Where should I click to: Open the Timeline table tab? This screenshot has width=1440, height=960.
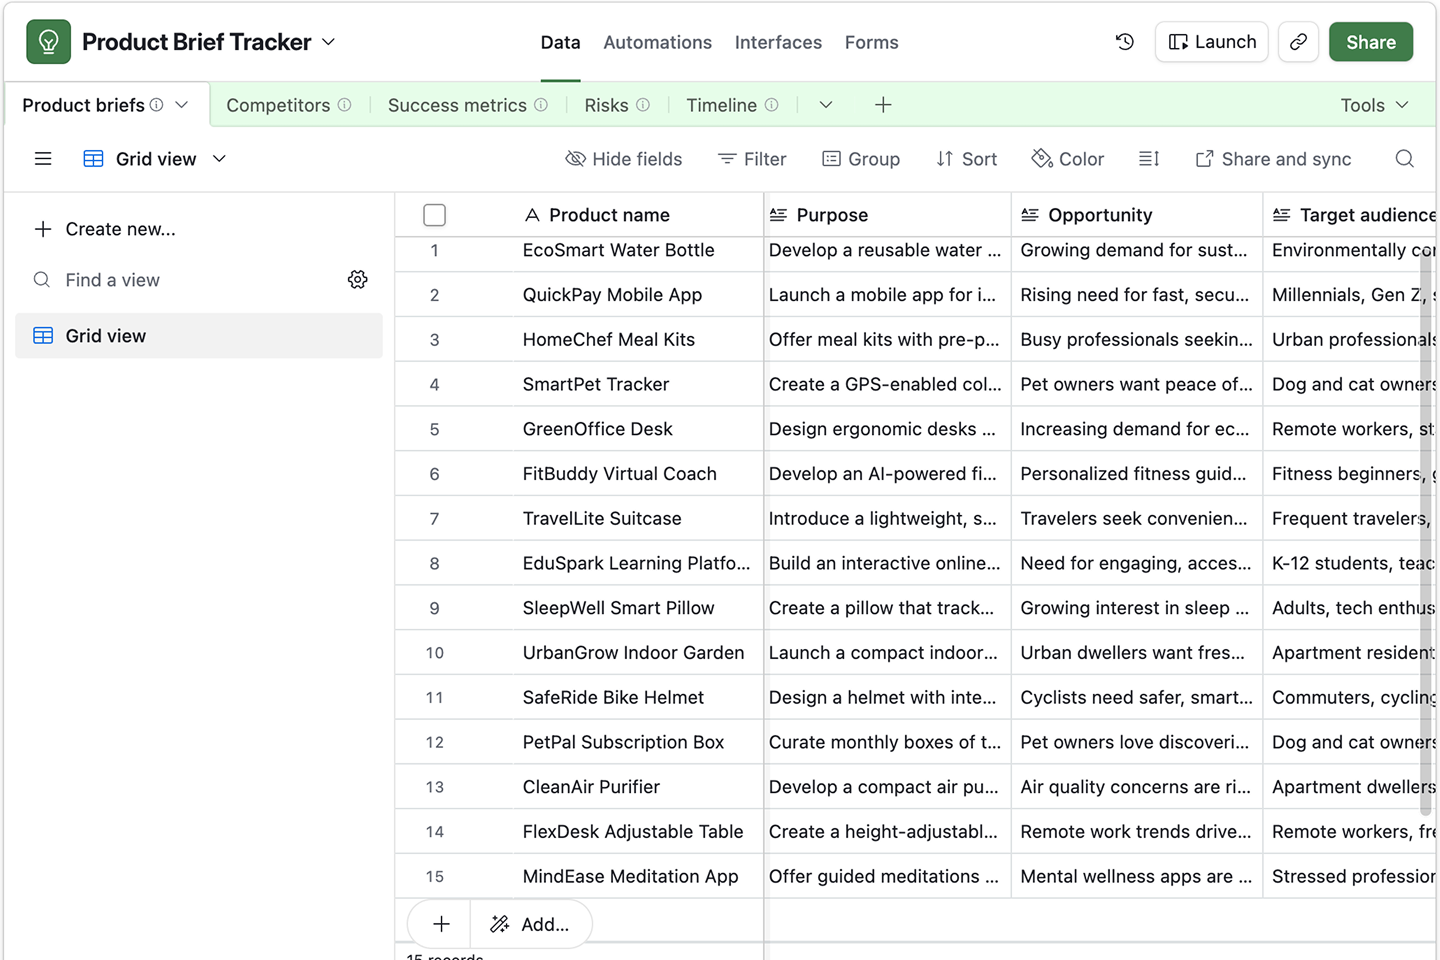point(721,105)
